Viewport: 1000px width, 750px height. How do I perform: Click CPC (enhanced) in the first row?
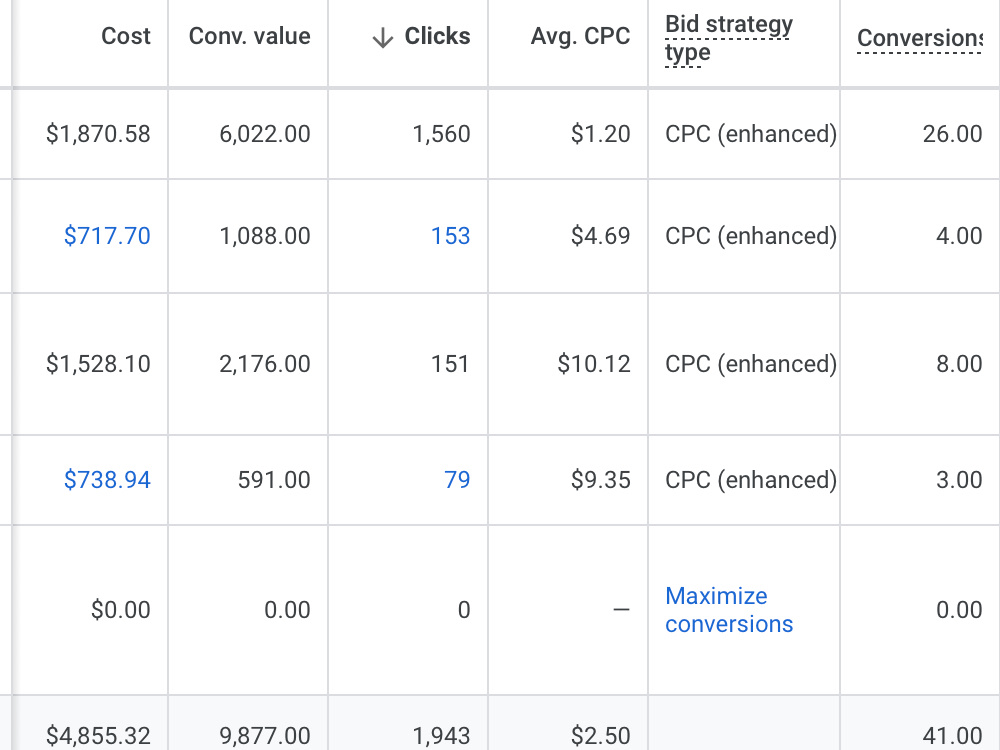[x=751, y=134]
